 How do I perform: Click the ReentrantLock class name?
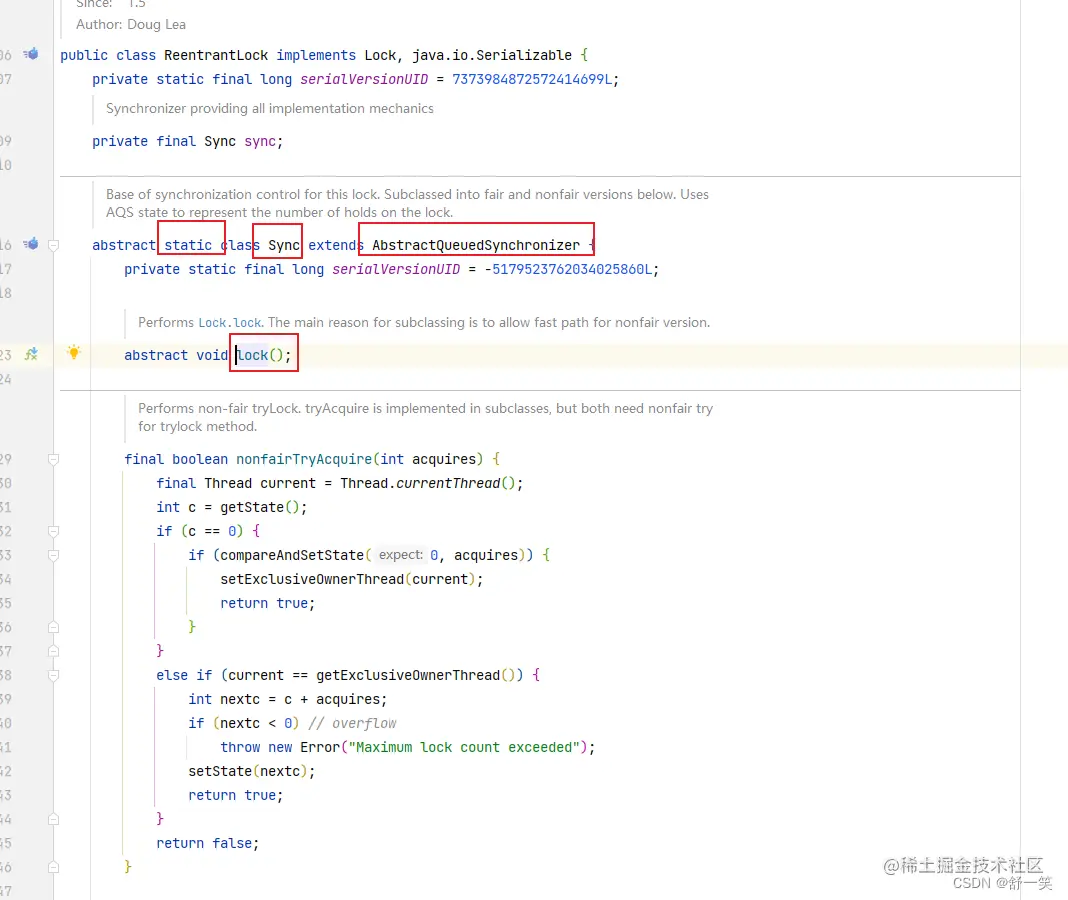216,55
